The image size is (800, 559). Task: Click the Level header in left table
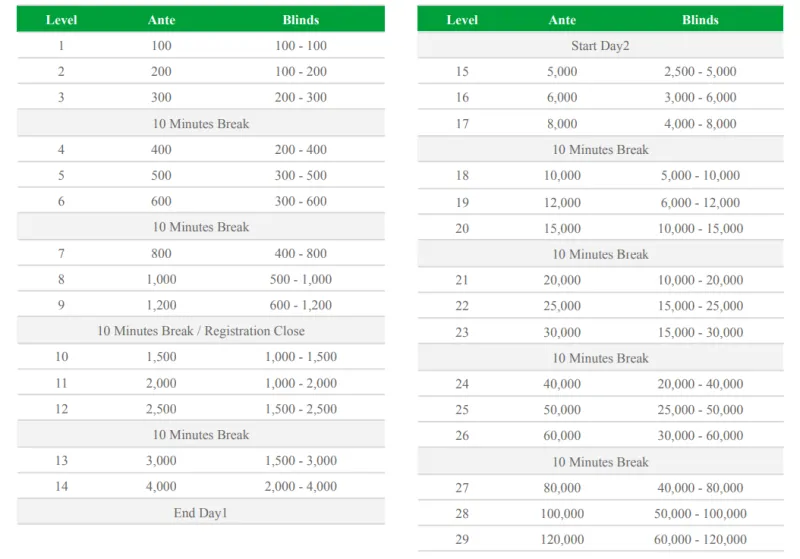[61, 20]
